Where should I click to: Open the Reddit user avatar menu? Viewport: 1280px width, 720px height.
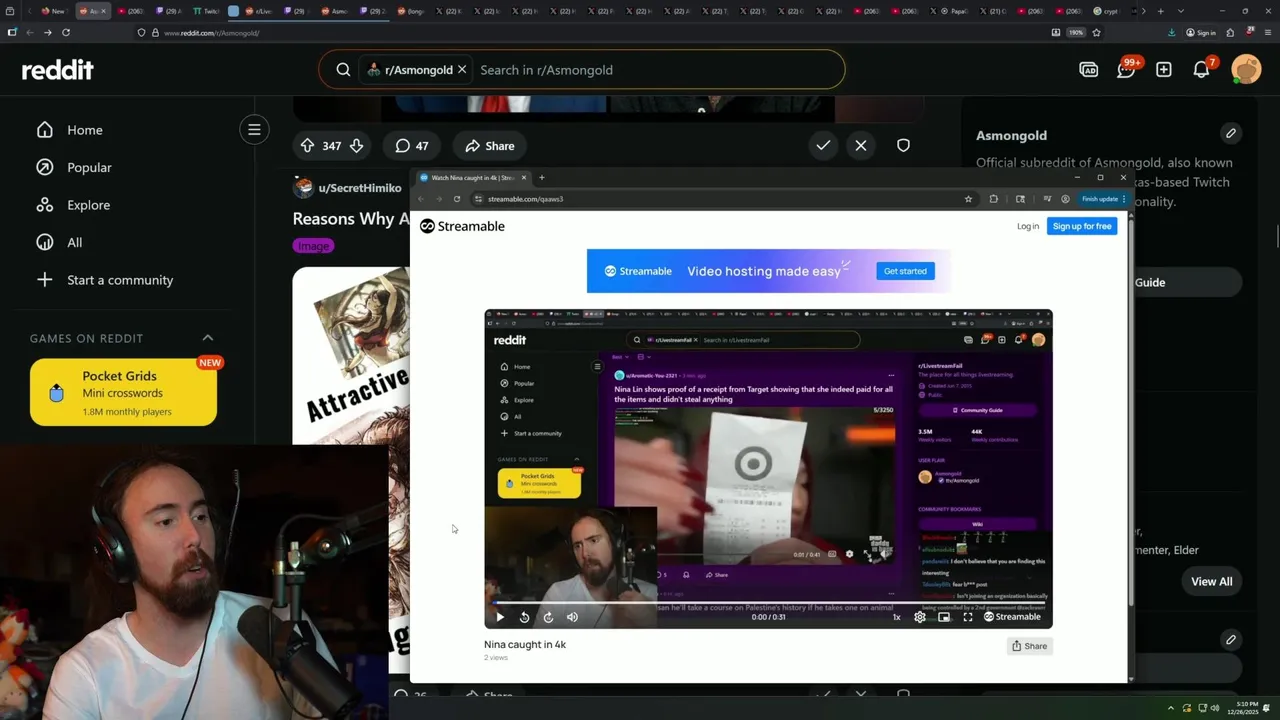[x=1246, y=69]
